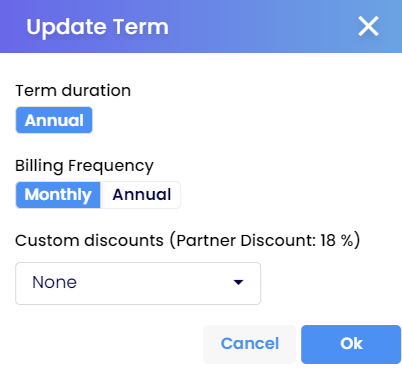Viewport: 402px width, 377px height.
Task: Confirm changes with the Ok button
Action: (351, 344)
